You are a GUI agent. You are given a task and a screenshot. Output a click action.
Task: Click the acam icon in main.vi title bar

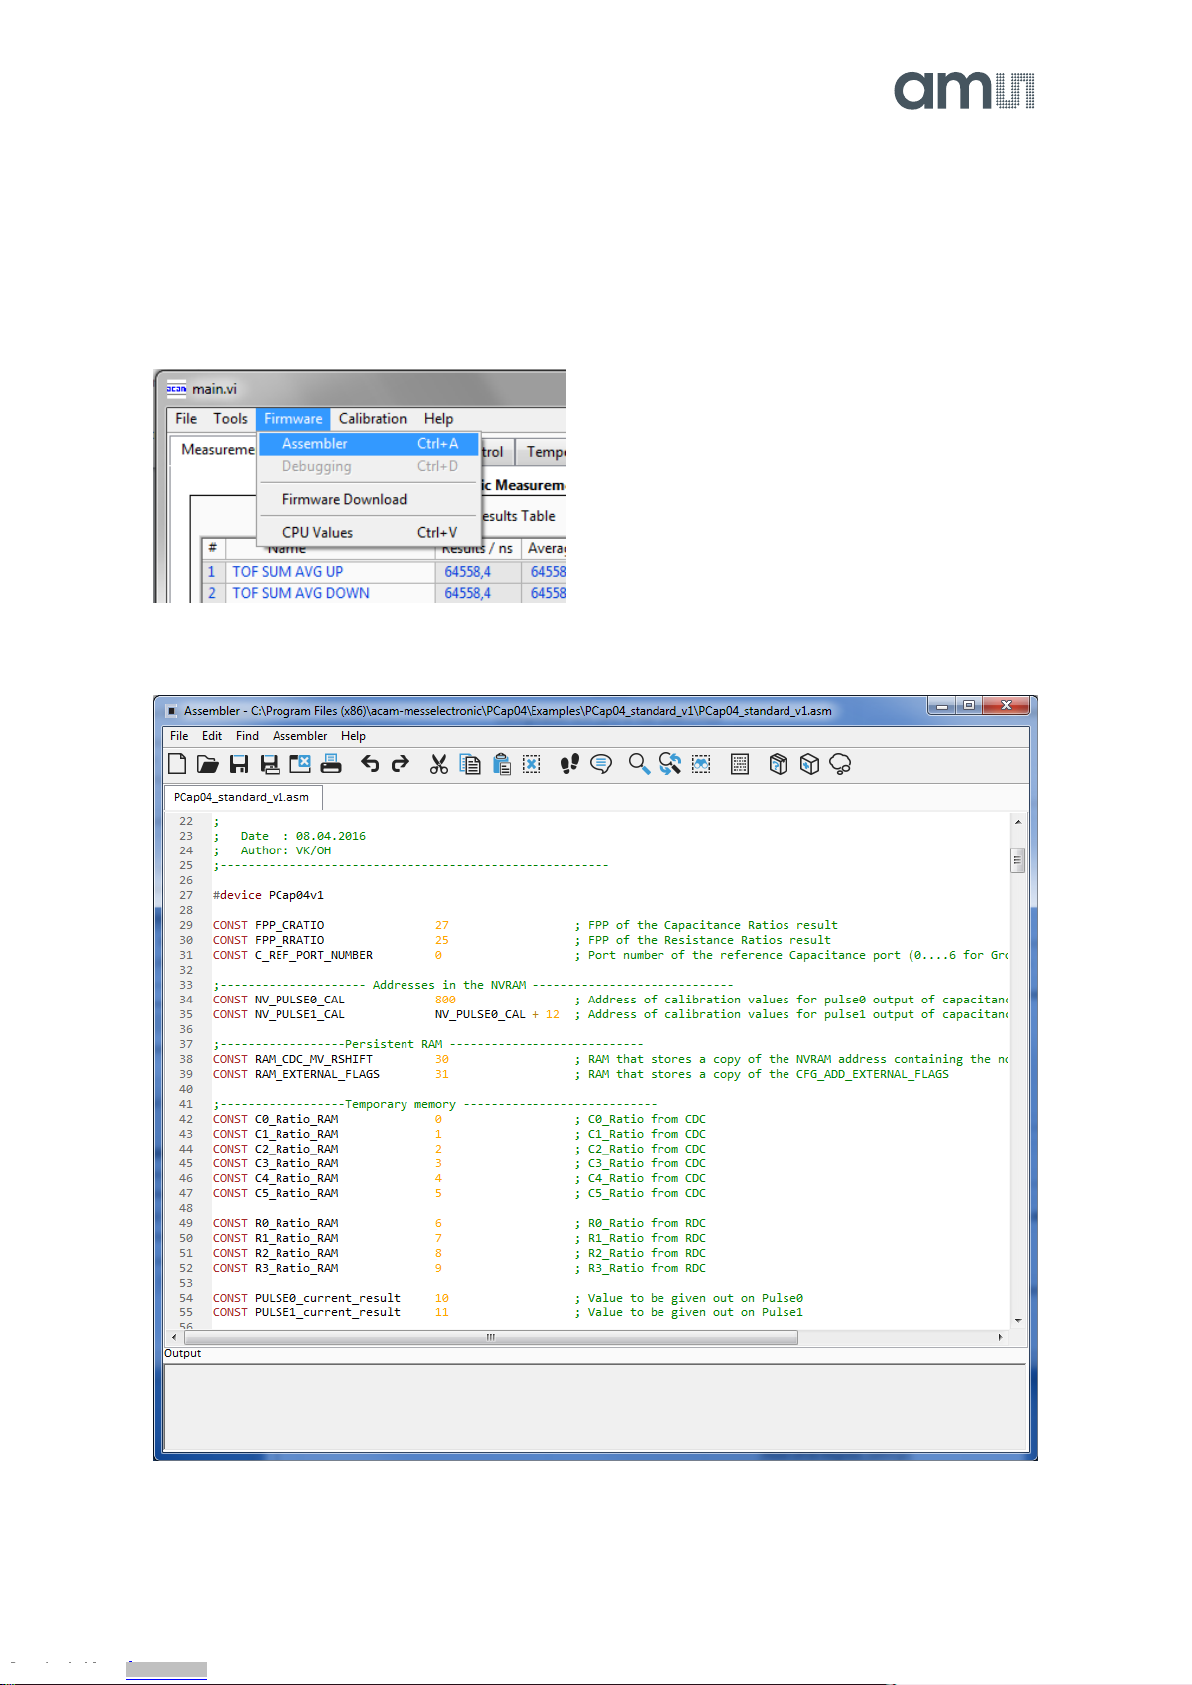(x=177, y=389)
